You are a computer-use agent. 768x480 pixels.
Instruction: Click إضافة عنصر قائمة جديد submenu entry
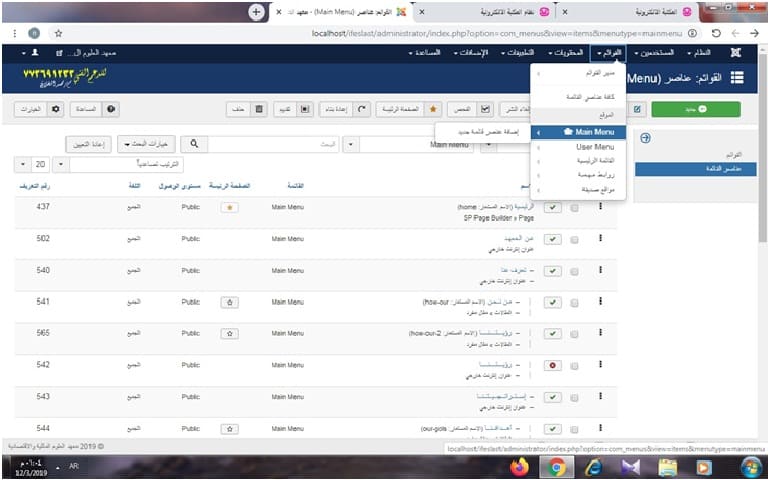pyautogui.click(x=488, y=132)
